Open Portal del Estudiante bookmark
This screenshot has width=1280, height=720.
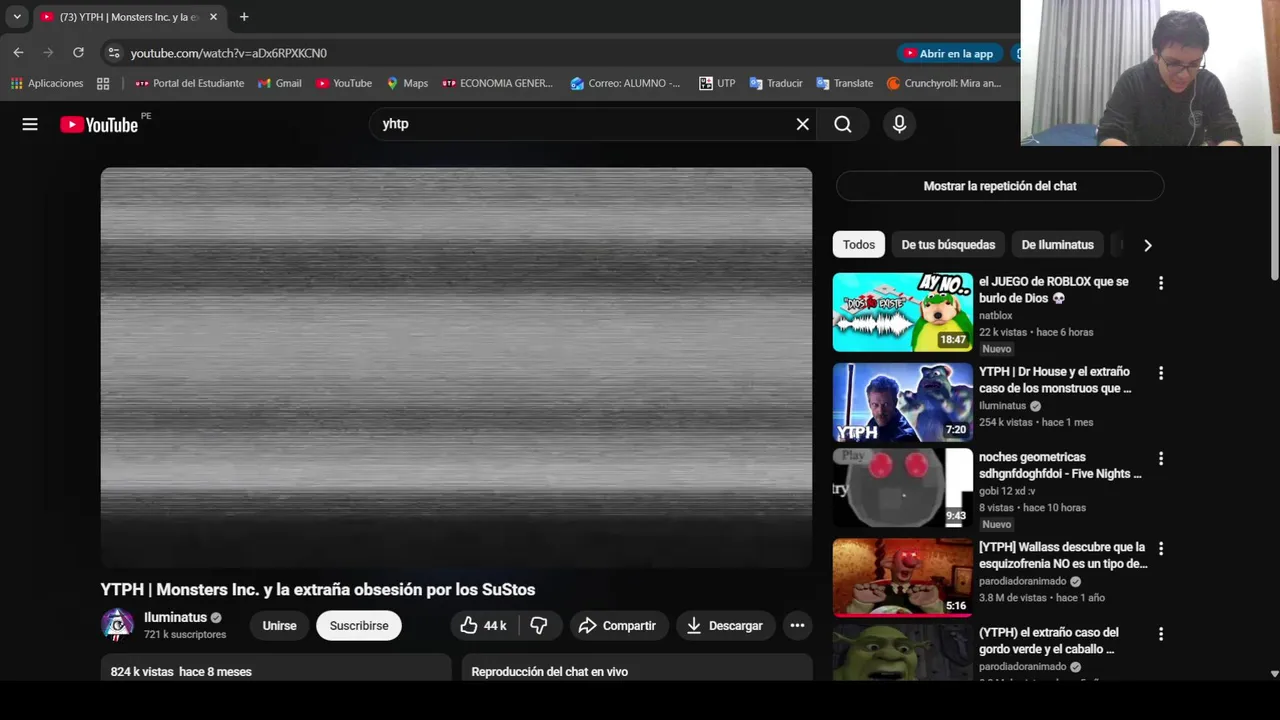point(189,83)
